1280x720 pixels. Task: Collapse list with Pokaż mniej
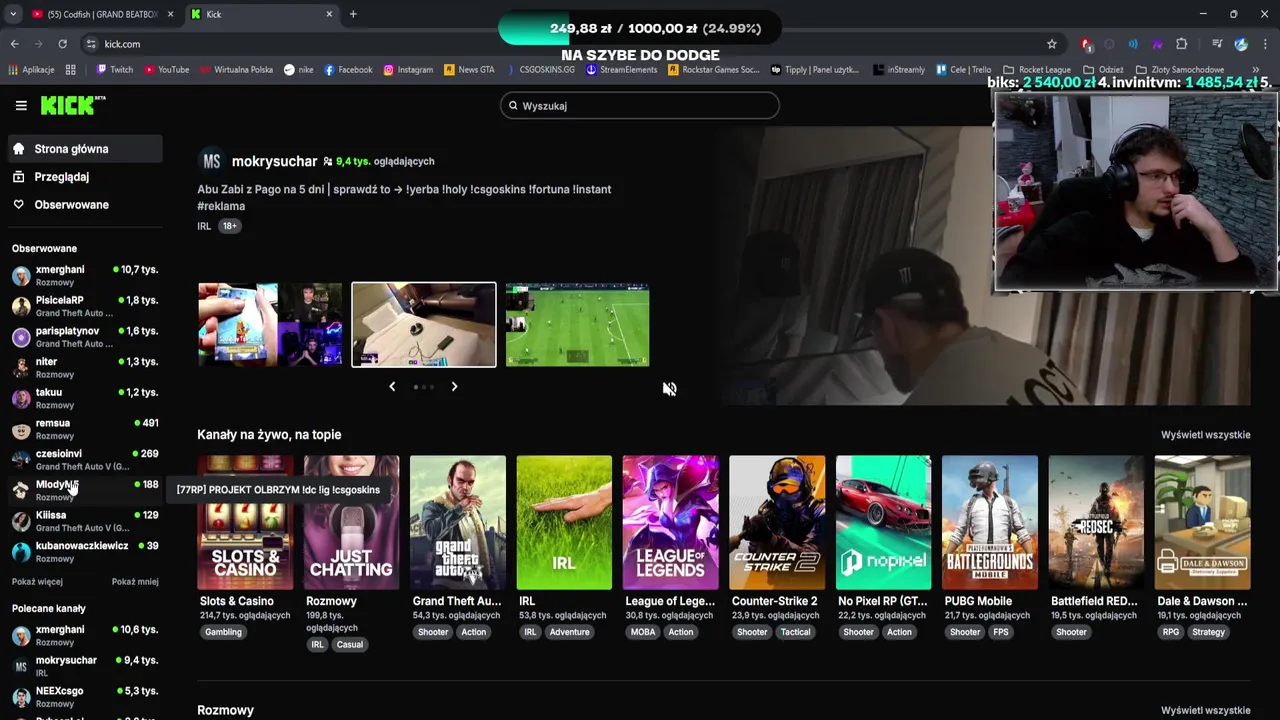[x=135, y=581]
